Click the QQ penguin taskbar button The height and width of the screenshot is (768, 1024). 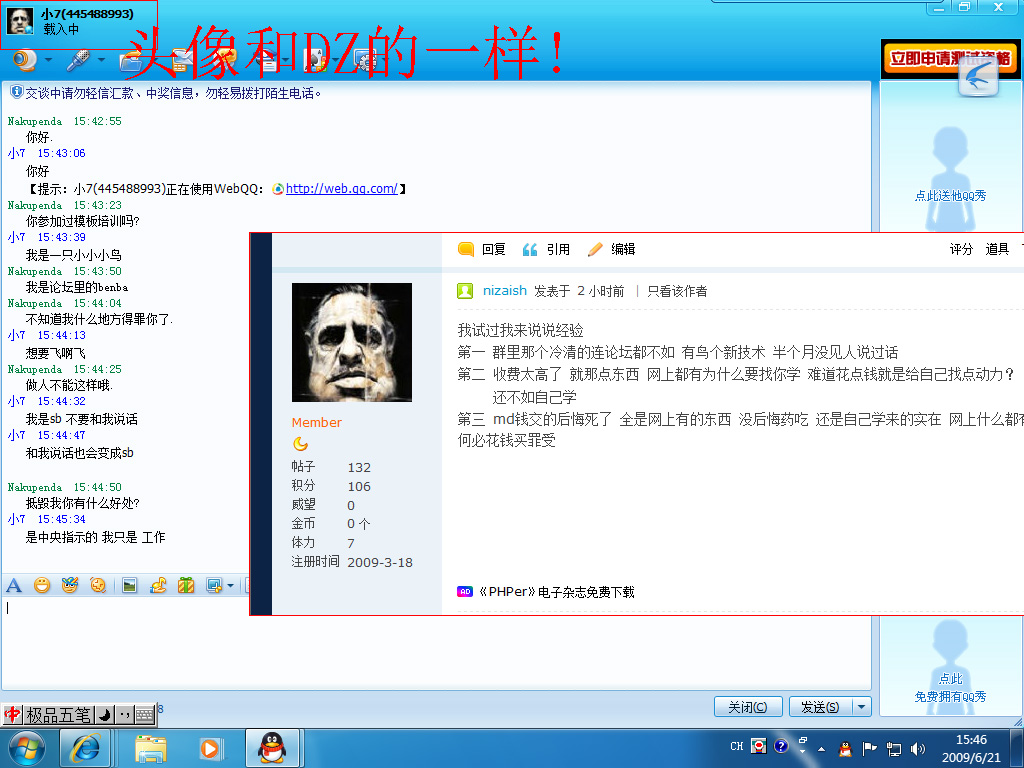click(272, 749)
